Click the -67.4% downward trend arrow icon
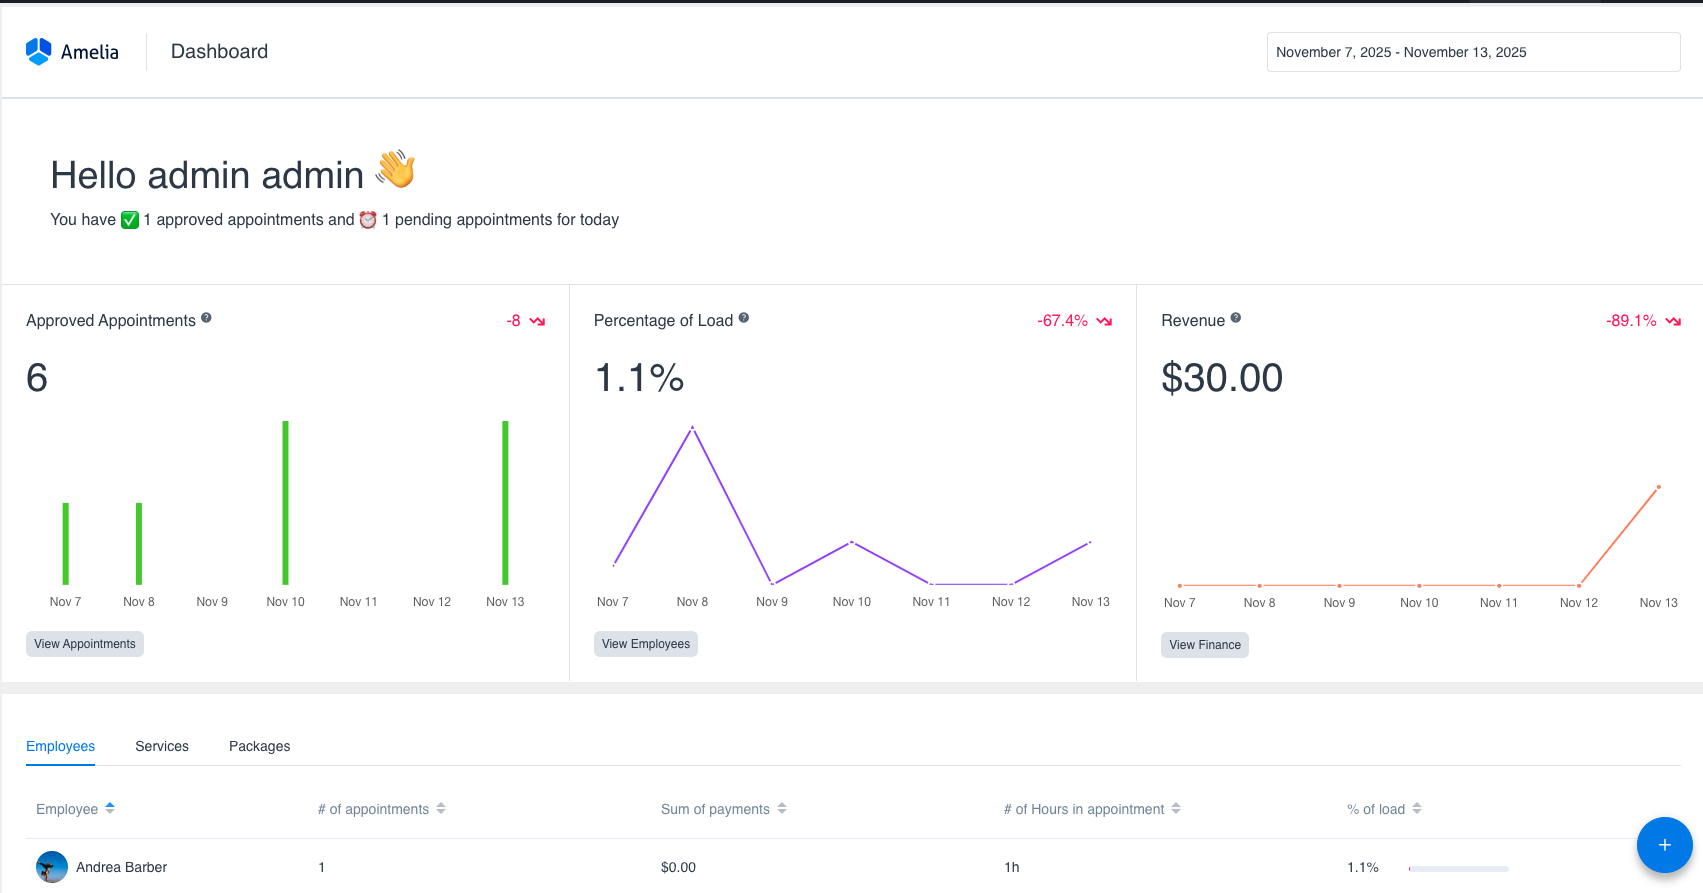1703x893 pixels. (x=1104, y=321)
